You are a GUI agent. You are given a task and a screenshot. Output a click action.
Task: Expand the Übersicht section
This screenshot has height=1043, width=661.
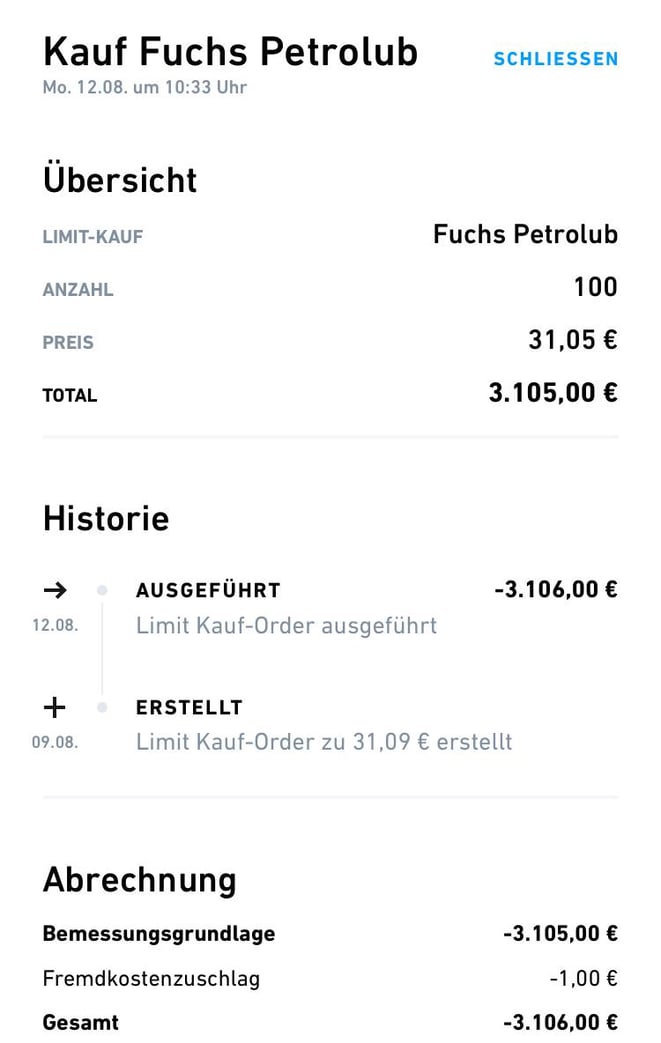pyautogui.click(x=119, y=180)
